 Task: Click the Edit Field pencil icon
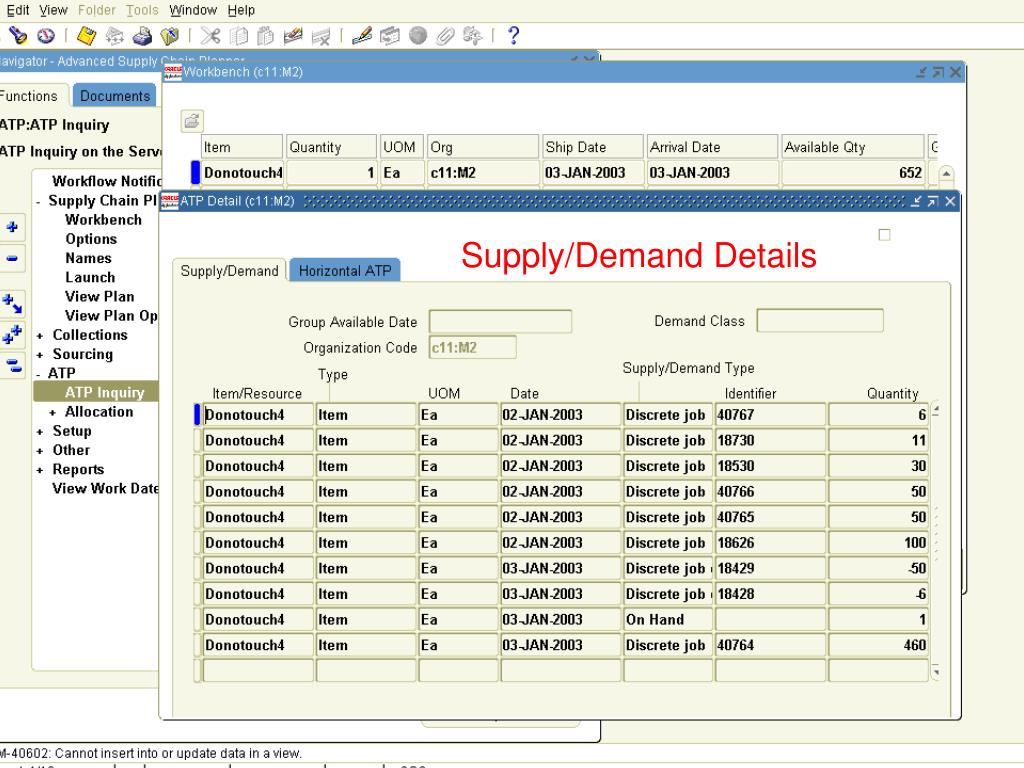(x=362, y=36)
